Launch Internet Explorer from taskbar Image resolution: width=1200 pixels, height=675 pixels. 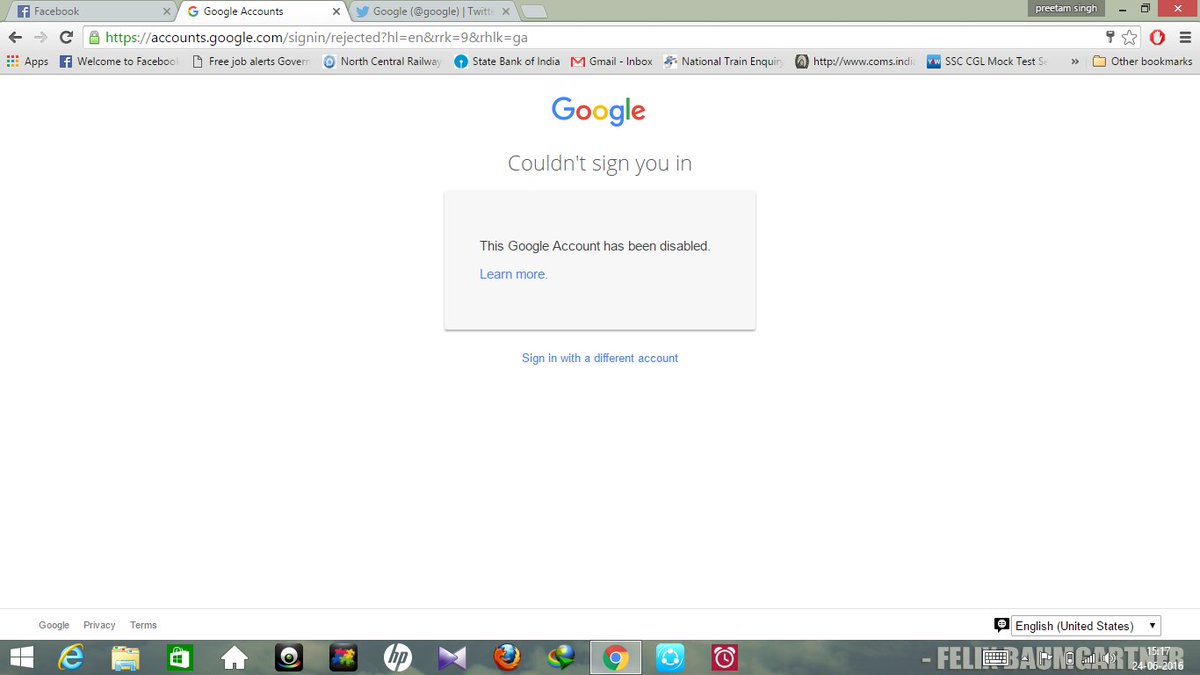click(x=71, y=658)
